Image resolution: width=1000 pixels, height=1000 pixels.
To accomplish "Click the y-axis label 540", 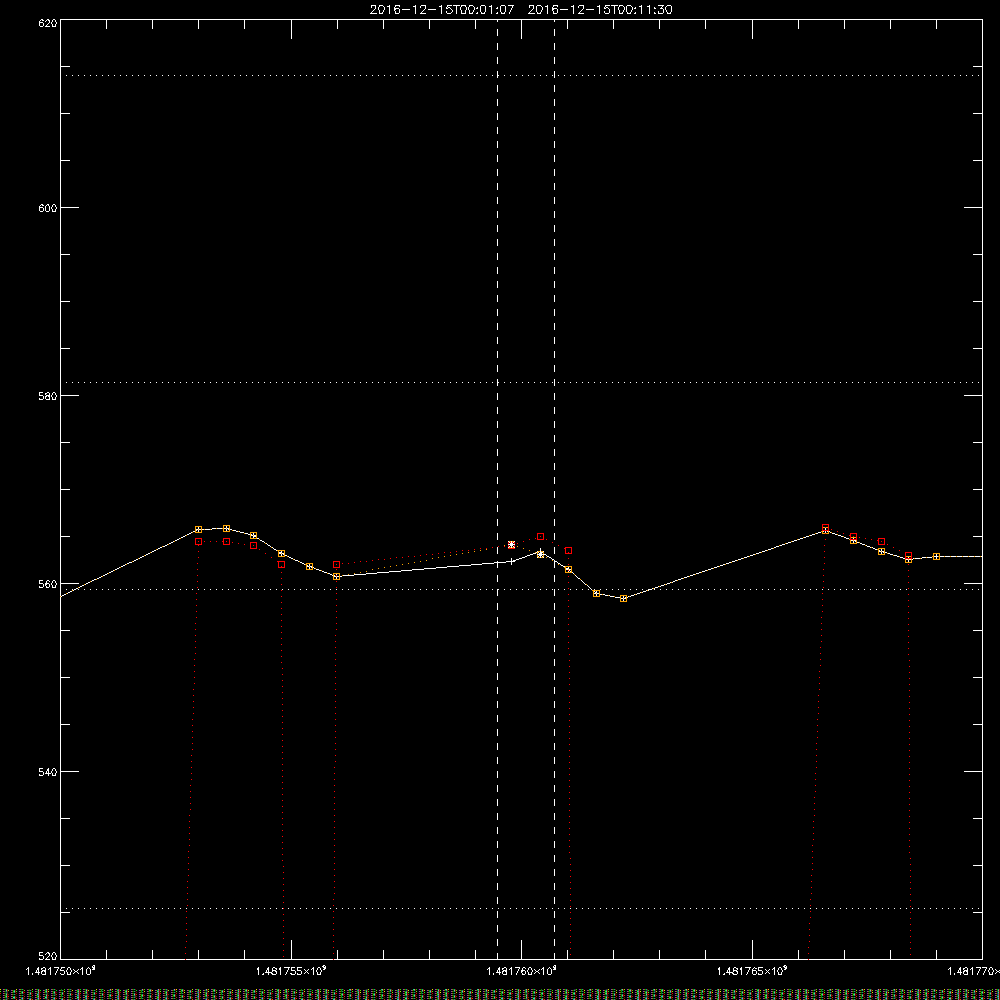I will pos(48,772).
